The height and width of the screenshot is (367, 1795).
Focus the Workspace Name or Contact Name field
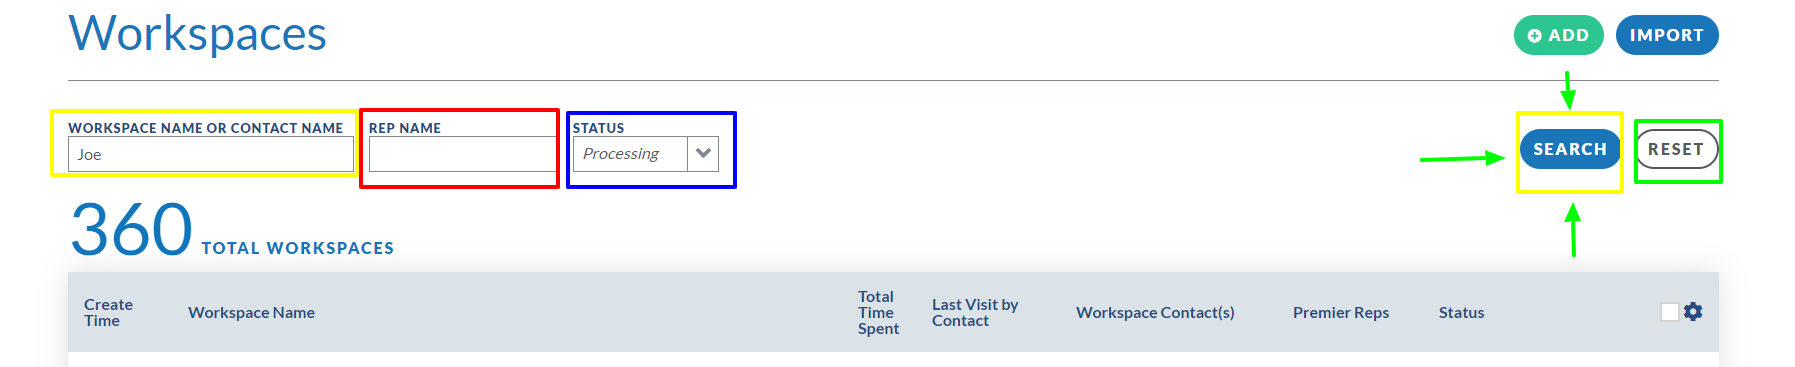[211, 154]
